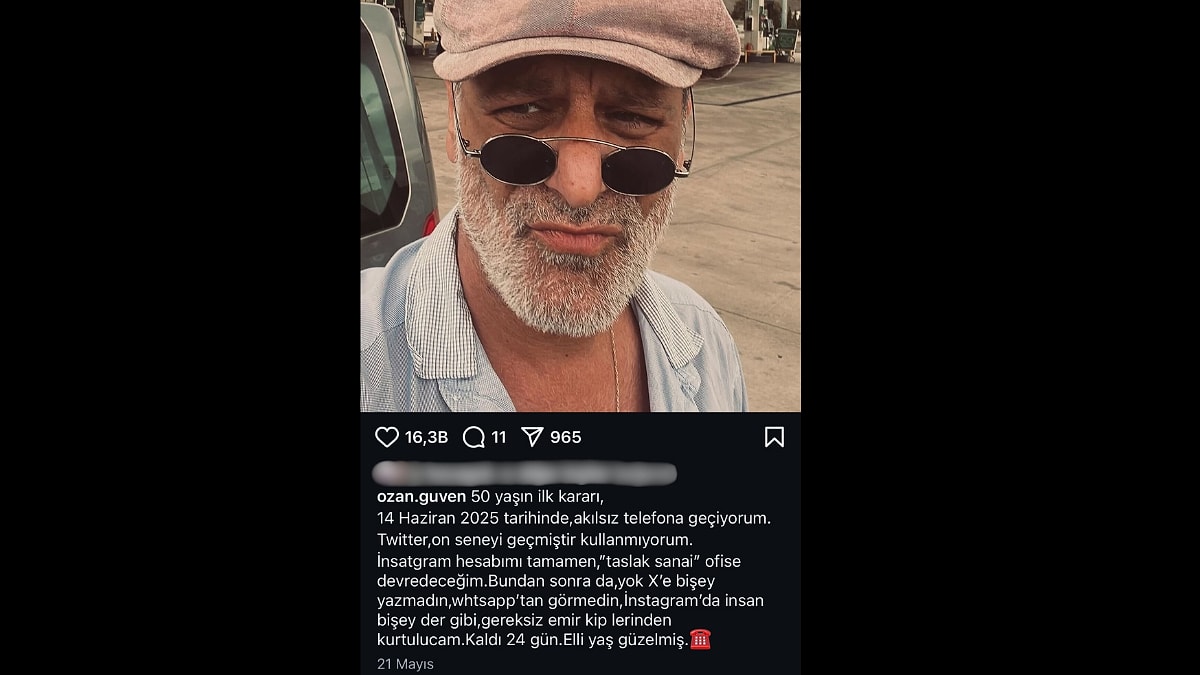The height and width of the screenshot is (675, 1200).
Task: Open the ozan.guven profile link
Action: (x=421, y=497)
